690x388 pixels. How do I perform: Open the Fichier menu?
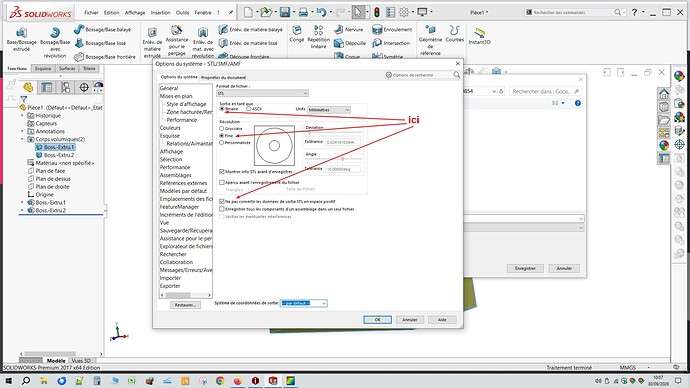click(92, 13)
